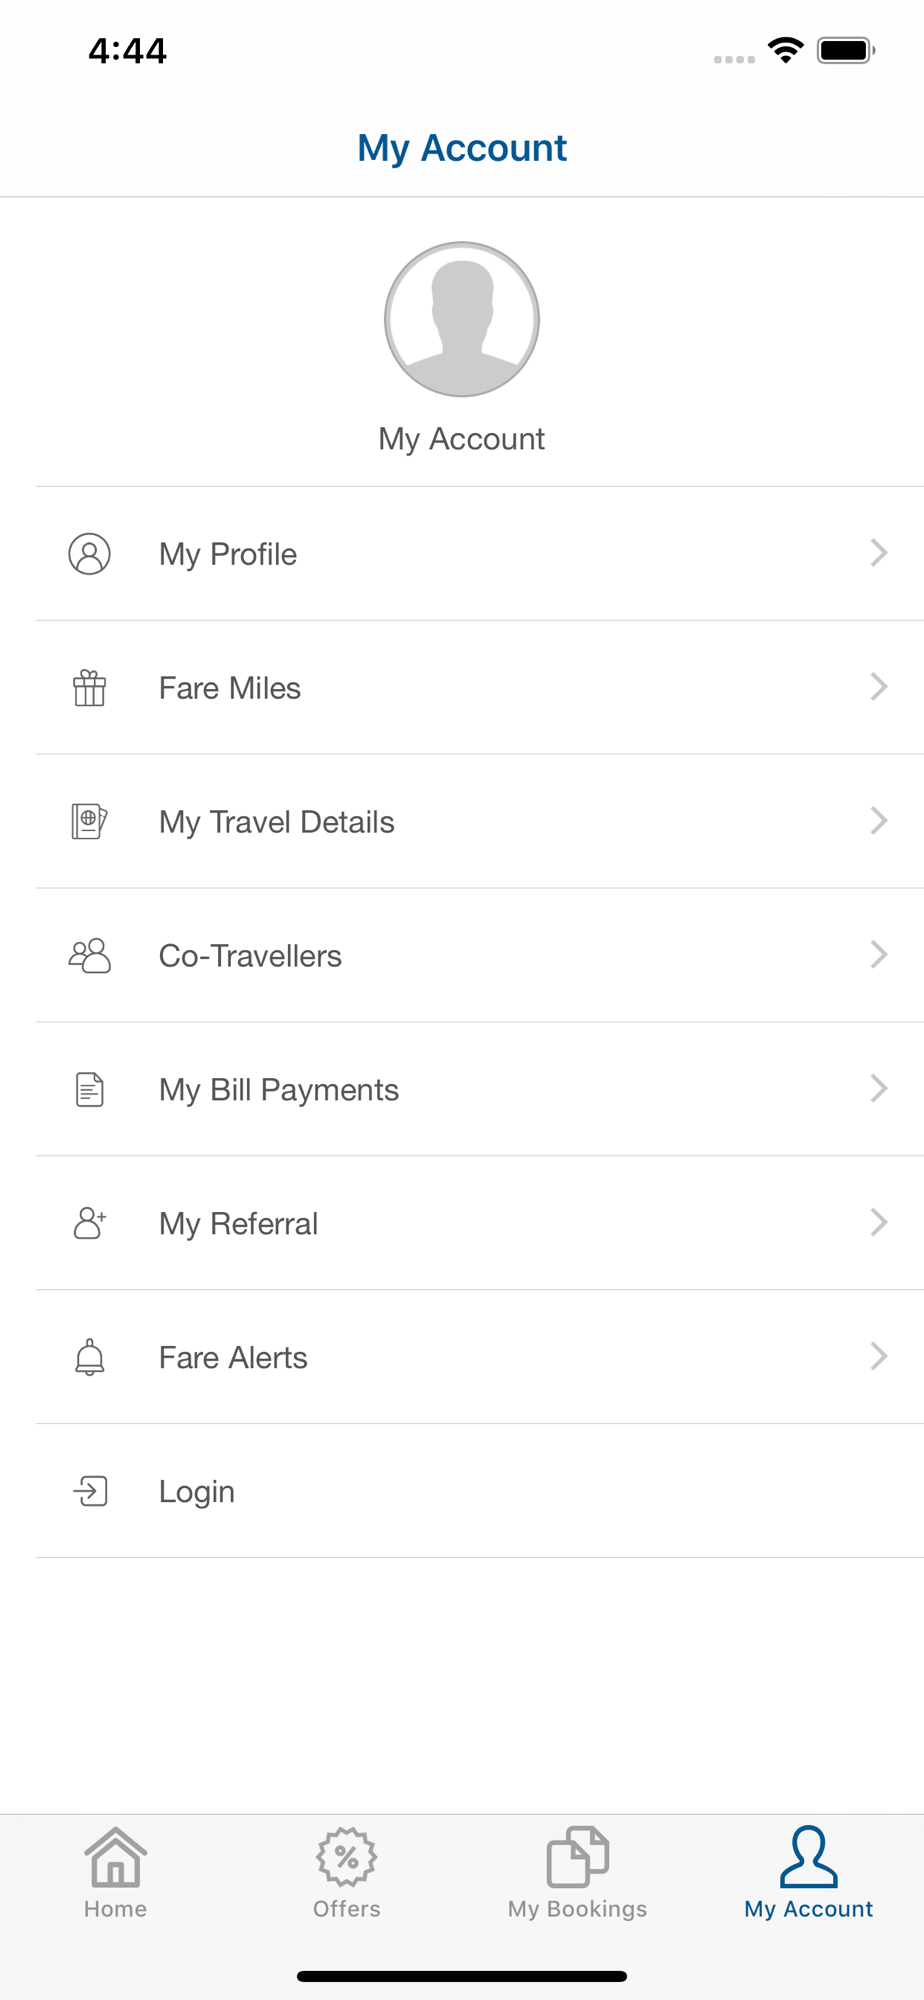The height and width of the screenshot is (2000, 924).
Task: Hit the Fare Alerts chevron arrow
Action: 878,1356
